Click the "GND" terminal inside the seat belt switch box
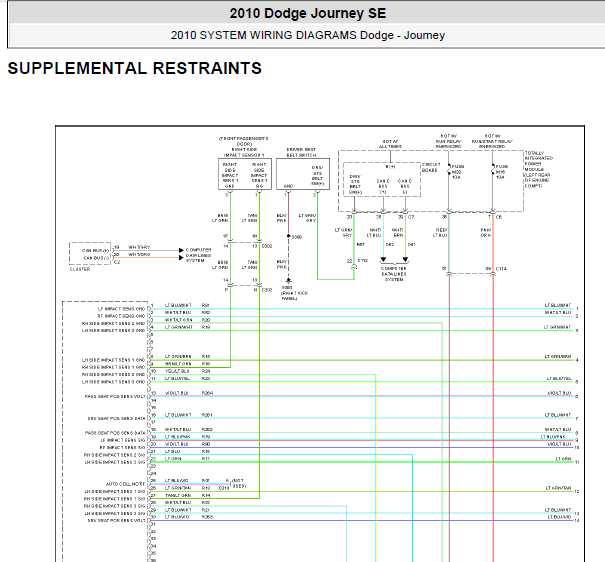 pyautogui.click(x=288, y=186)
